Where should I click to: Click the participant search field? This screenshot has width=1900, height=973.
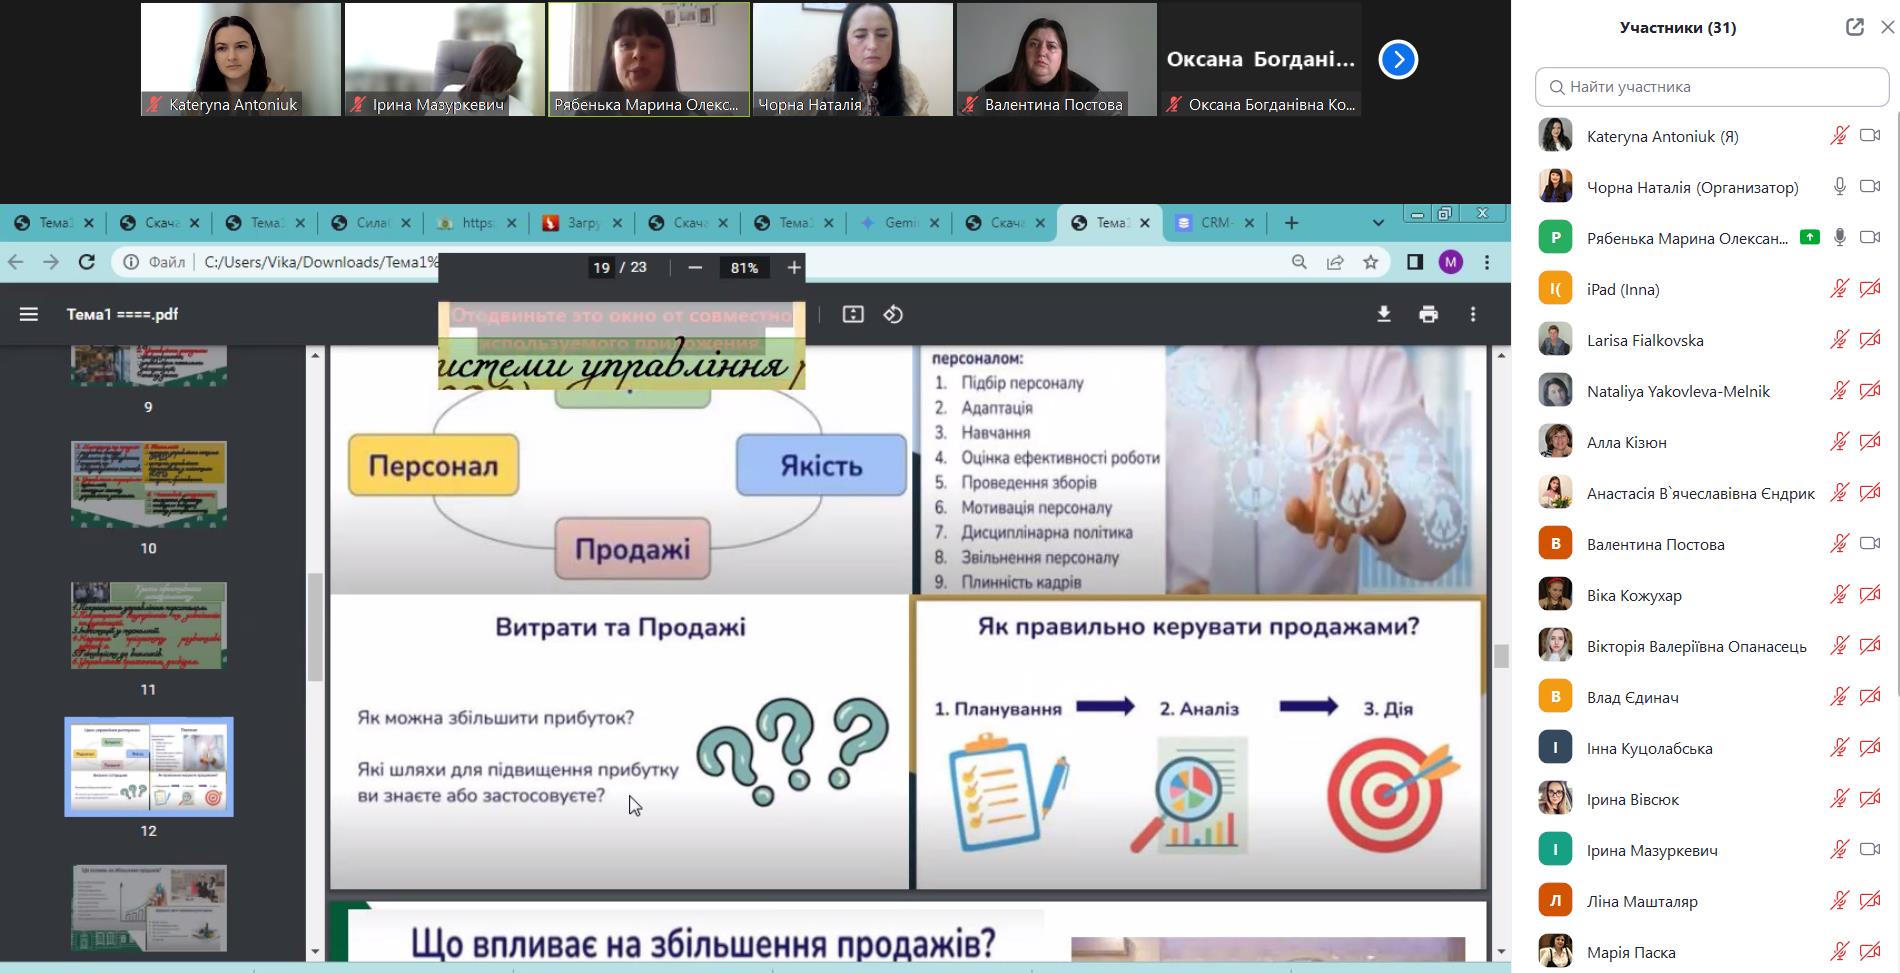click(x=1712, y=87)
